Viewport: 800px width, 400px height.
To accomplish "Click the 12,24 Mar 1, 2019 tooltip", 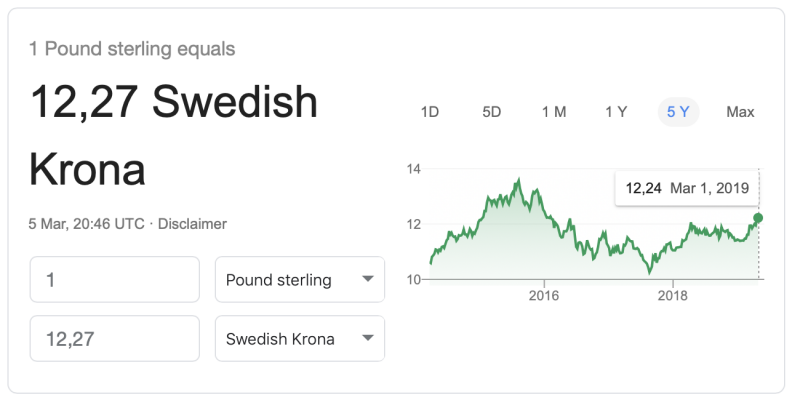I will pos(687,188).
